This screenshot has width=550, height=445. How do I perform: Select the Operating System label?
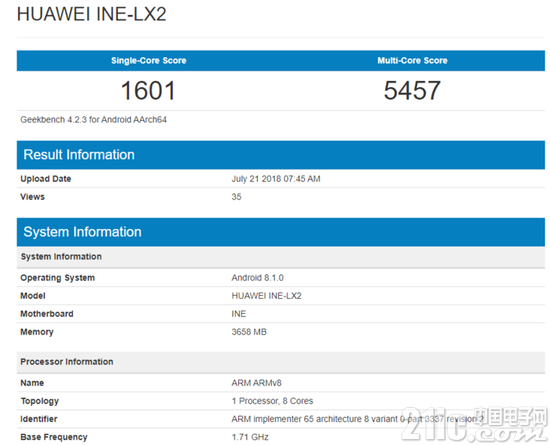(58, 278)
